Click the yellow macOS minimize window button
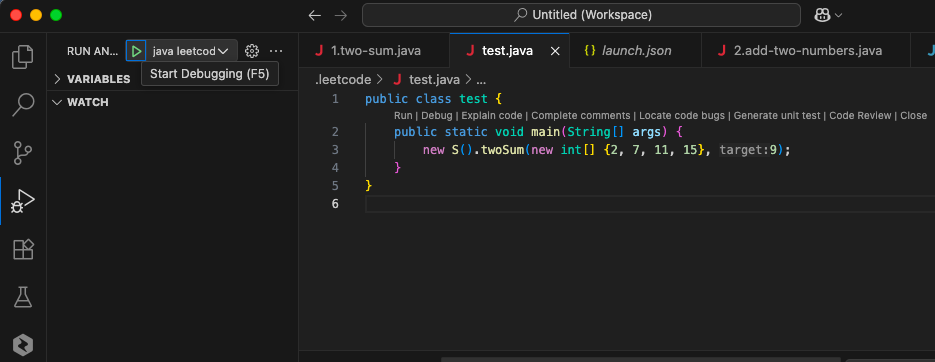The image size is (935, 362). (36, 16)
